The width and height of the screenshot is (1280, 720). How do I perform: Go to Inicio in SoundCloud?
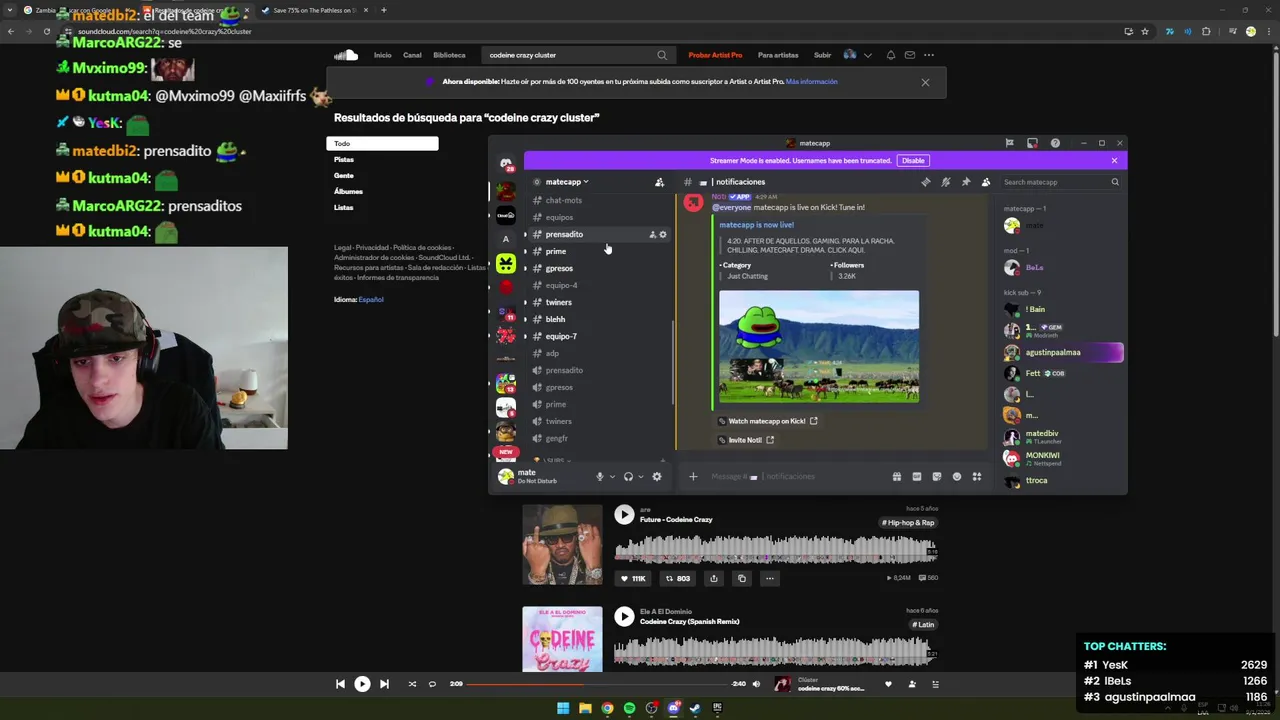[x=382, y=55]
